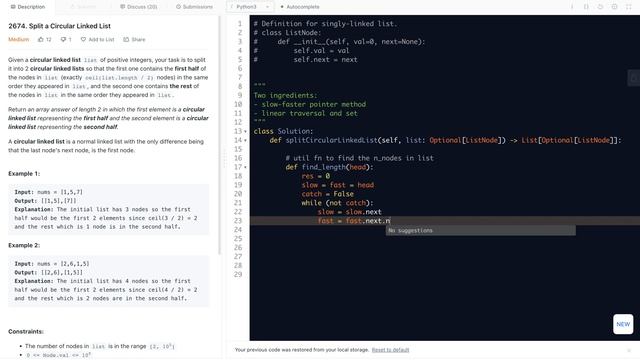Click '# Definition for singly-linked list.' comment
Screen dimensions: 640x360
click(325, 24)
